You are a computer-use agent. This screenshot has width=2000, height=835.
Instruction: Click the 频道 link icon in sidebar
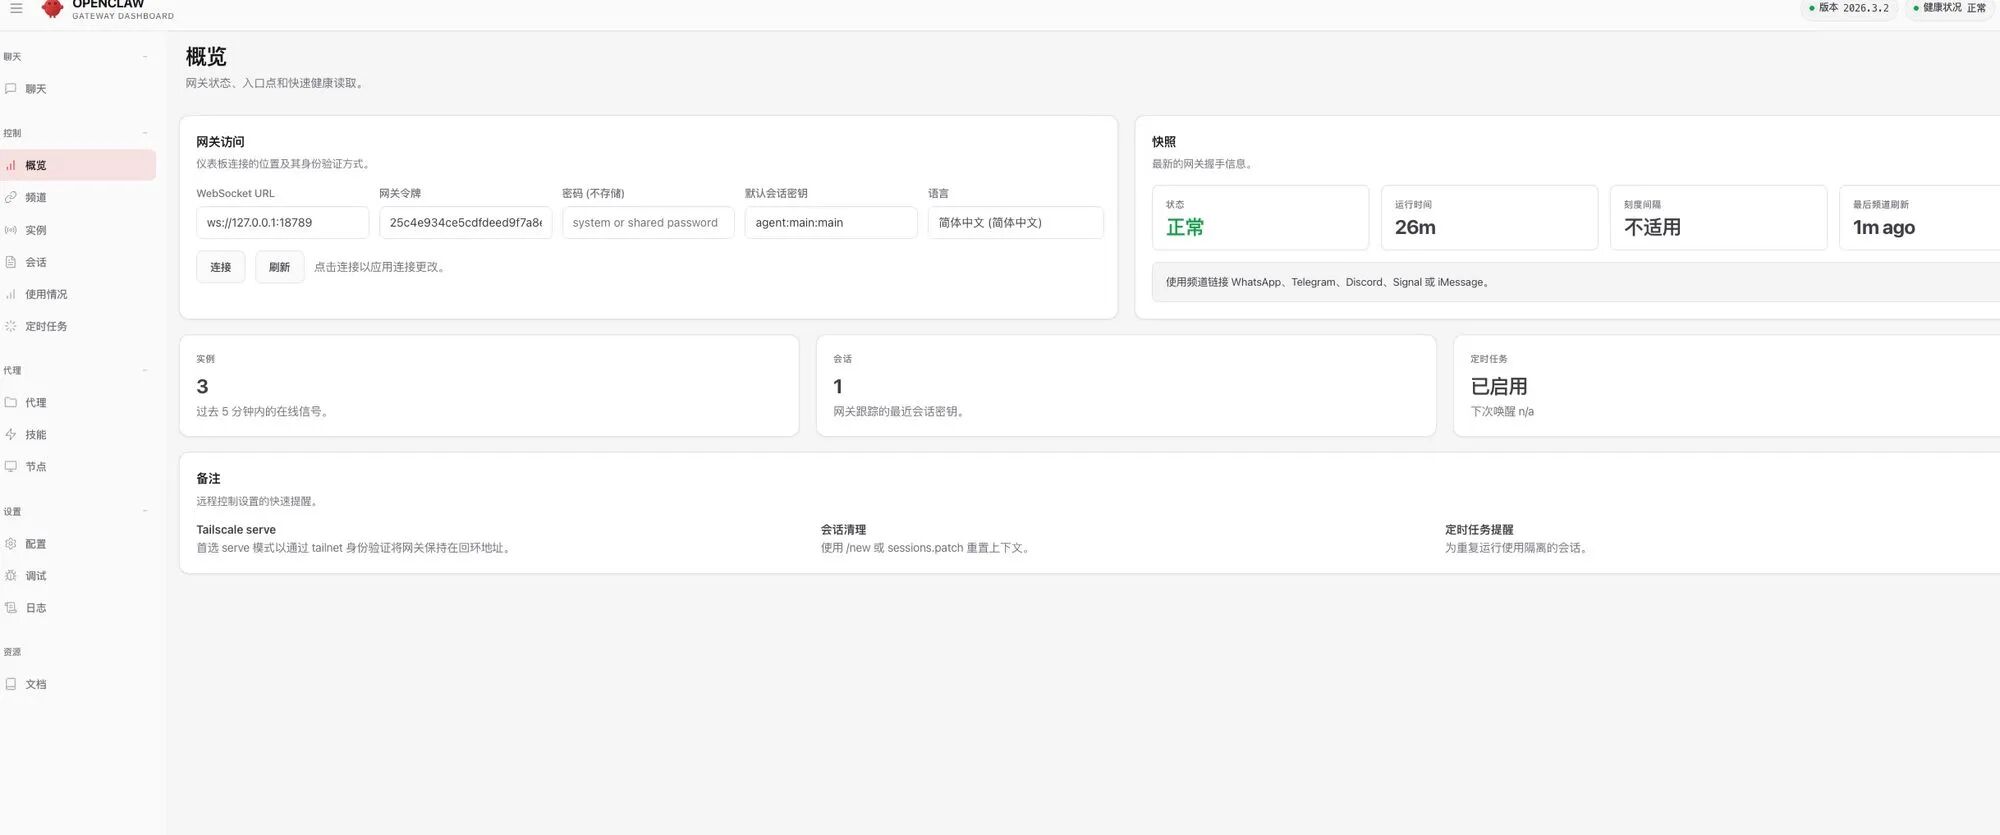click(11, 198)
